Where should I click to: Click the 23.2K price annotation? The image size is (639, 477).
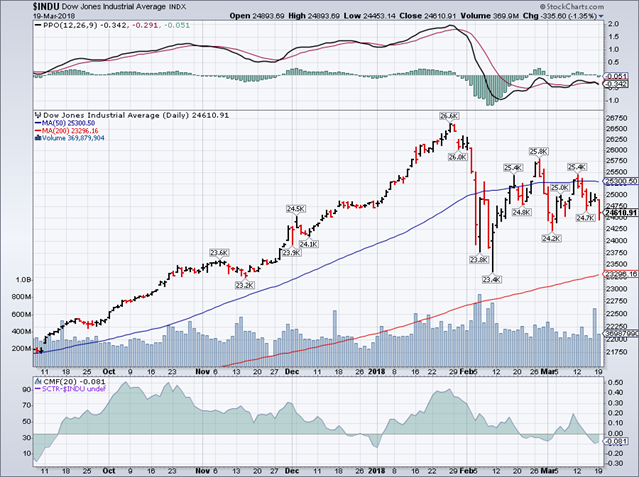(x=244, y=284)
